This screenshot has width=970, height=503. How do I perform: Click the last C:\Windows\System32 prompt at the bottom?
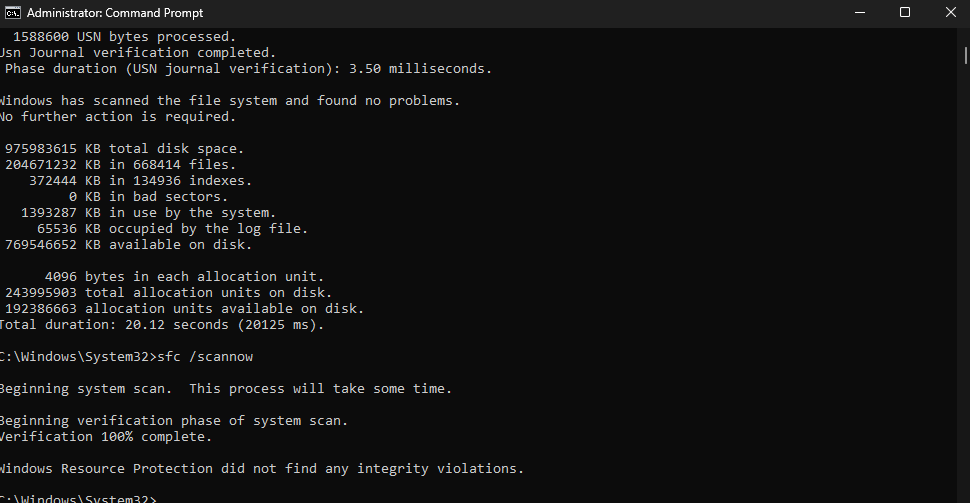(79, 498)
